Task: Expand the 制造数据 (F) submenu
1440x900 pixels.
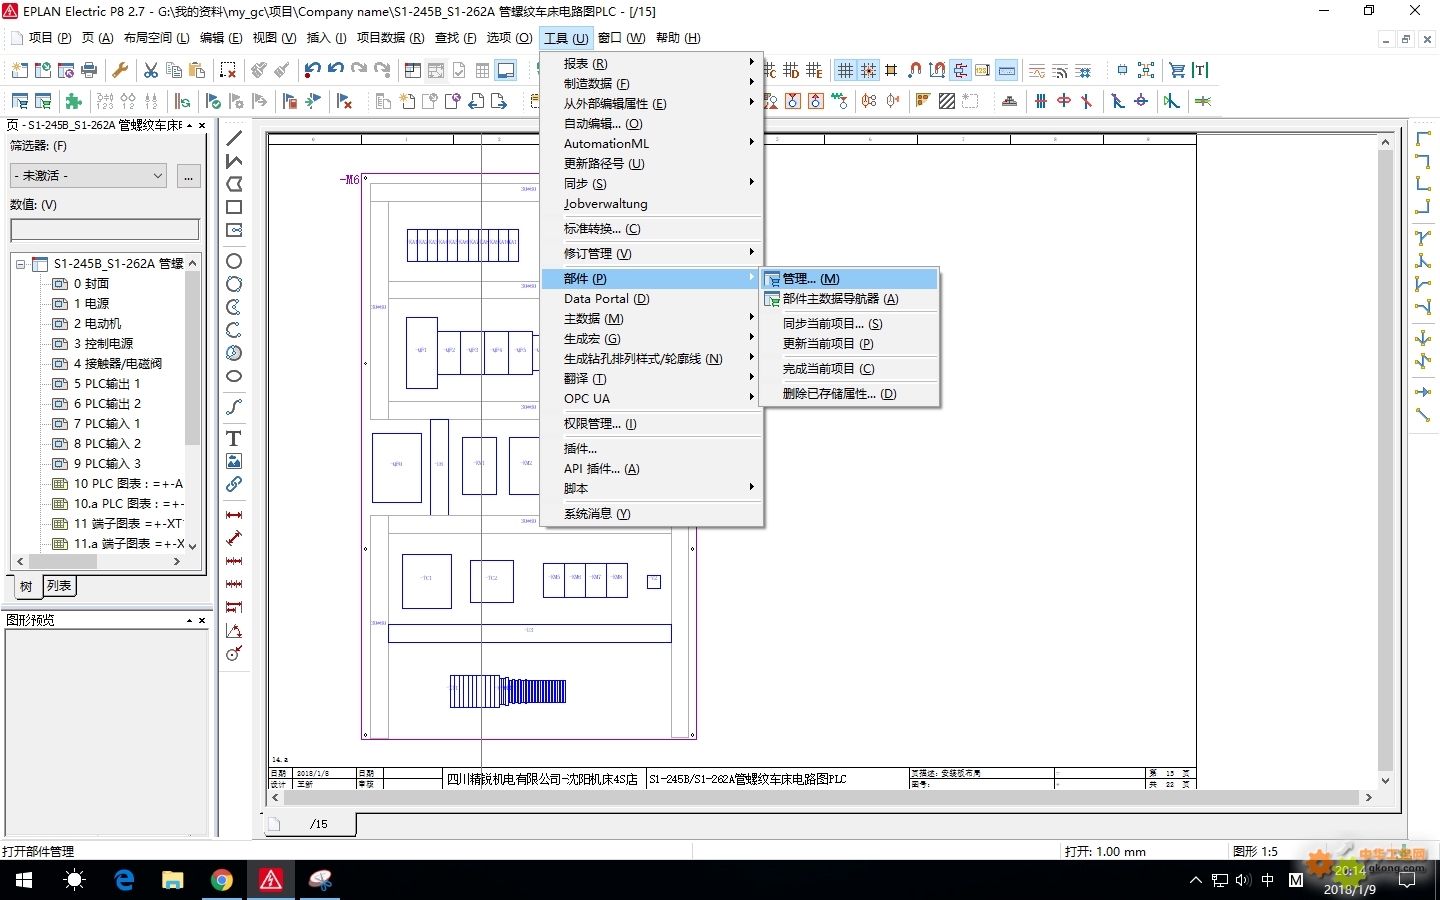Action: point(651,83)
